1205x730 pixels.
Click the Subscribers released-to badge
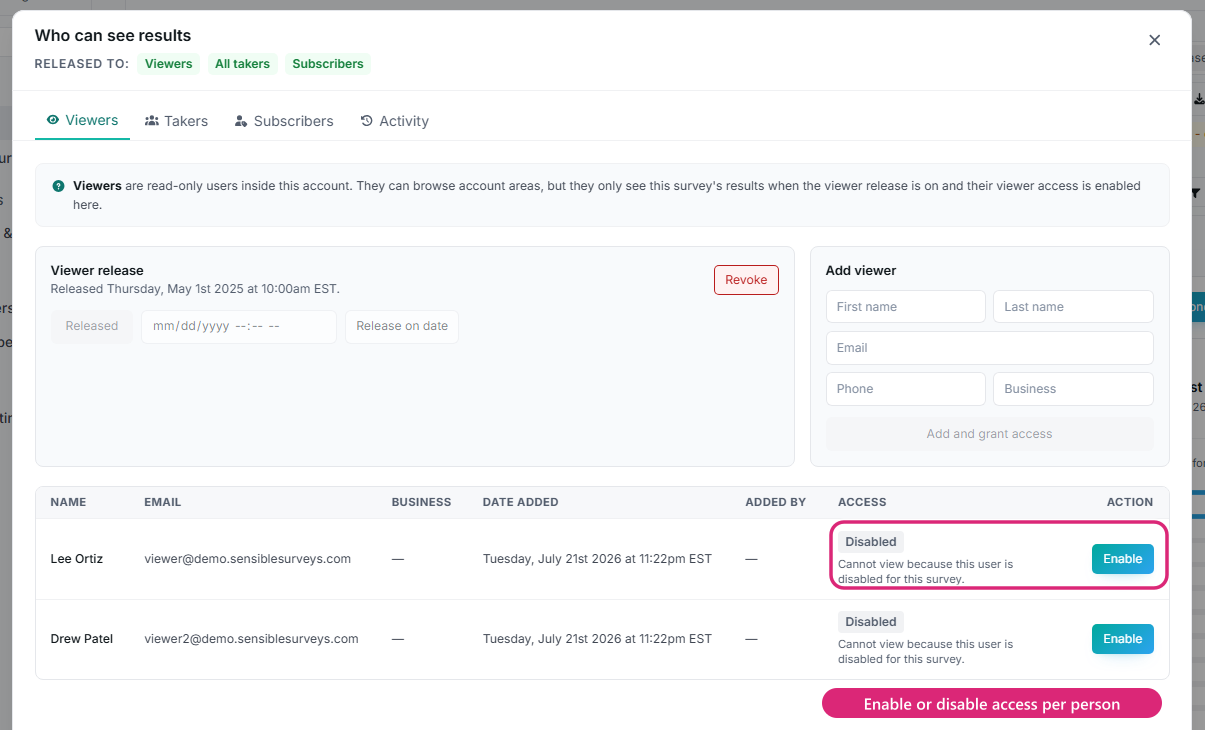[x=328, y=64]
